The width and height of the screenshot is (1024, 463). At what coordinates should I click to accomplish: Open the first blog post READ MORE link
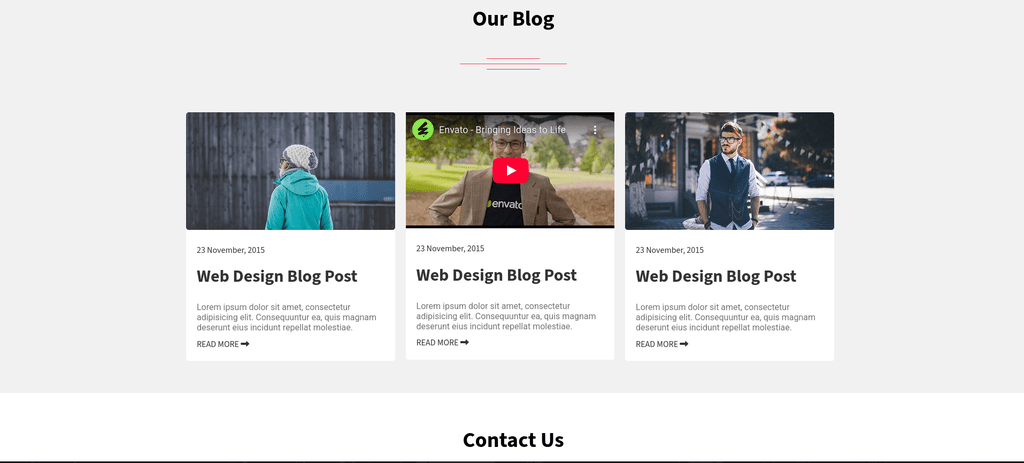(x=223, y=344)
